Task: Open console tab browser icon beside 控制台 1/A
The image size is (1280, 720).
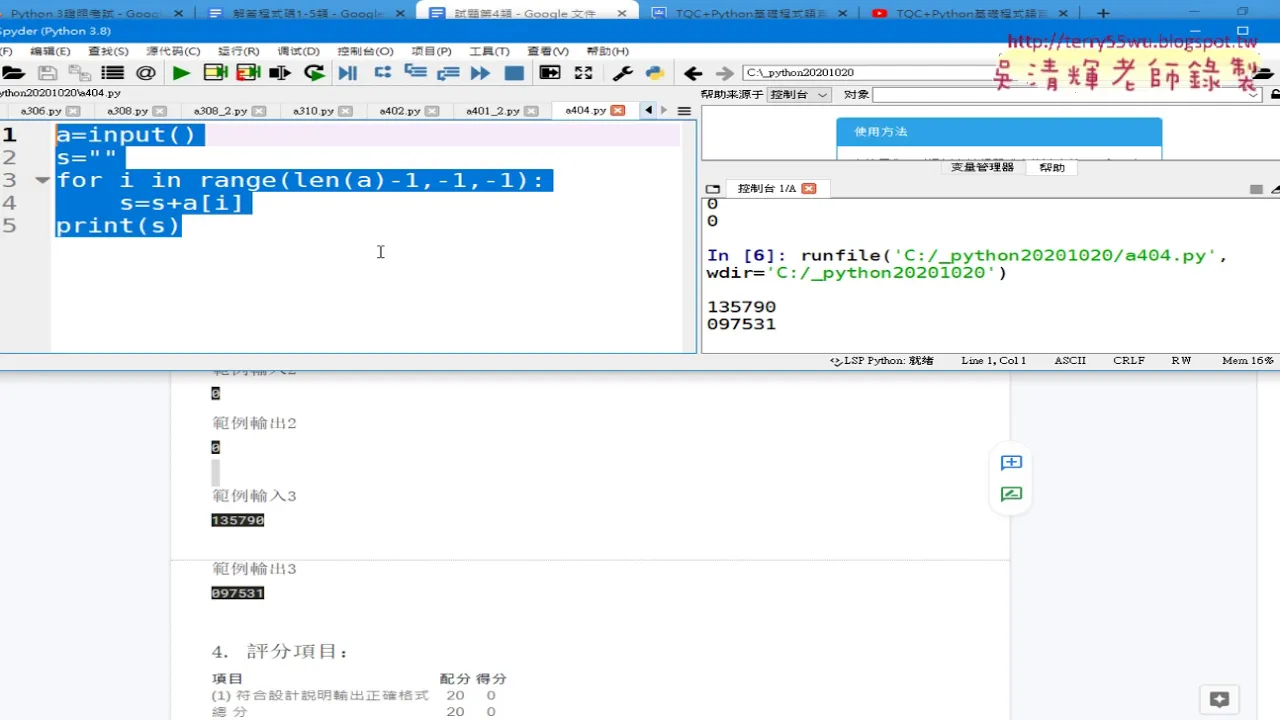Action: pos(713,189)
